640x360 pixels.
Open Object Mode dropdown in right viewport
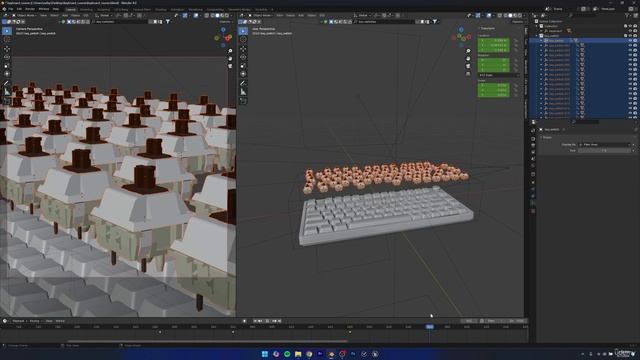click(262, 16)
